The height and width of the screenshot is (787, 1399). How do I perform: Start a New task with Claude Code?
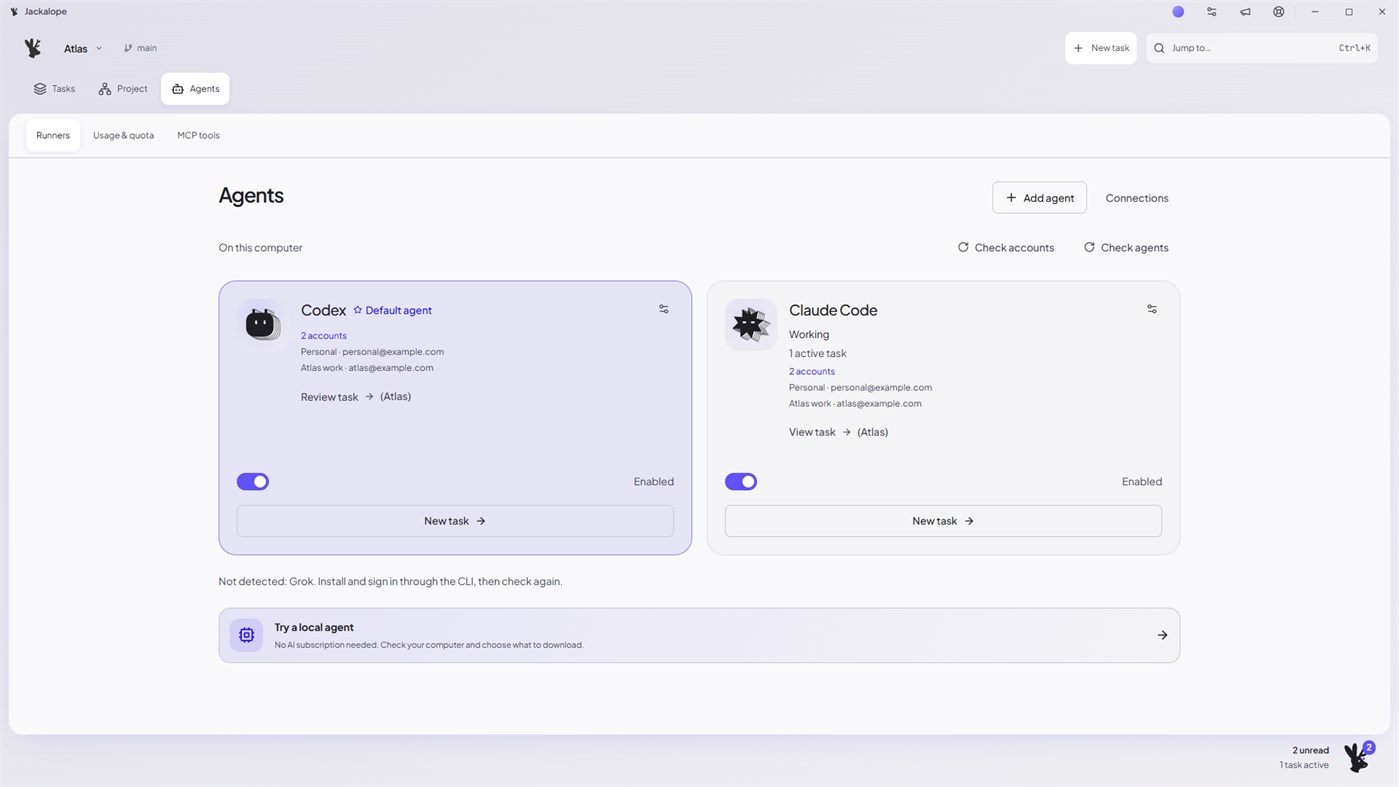943,521
